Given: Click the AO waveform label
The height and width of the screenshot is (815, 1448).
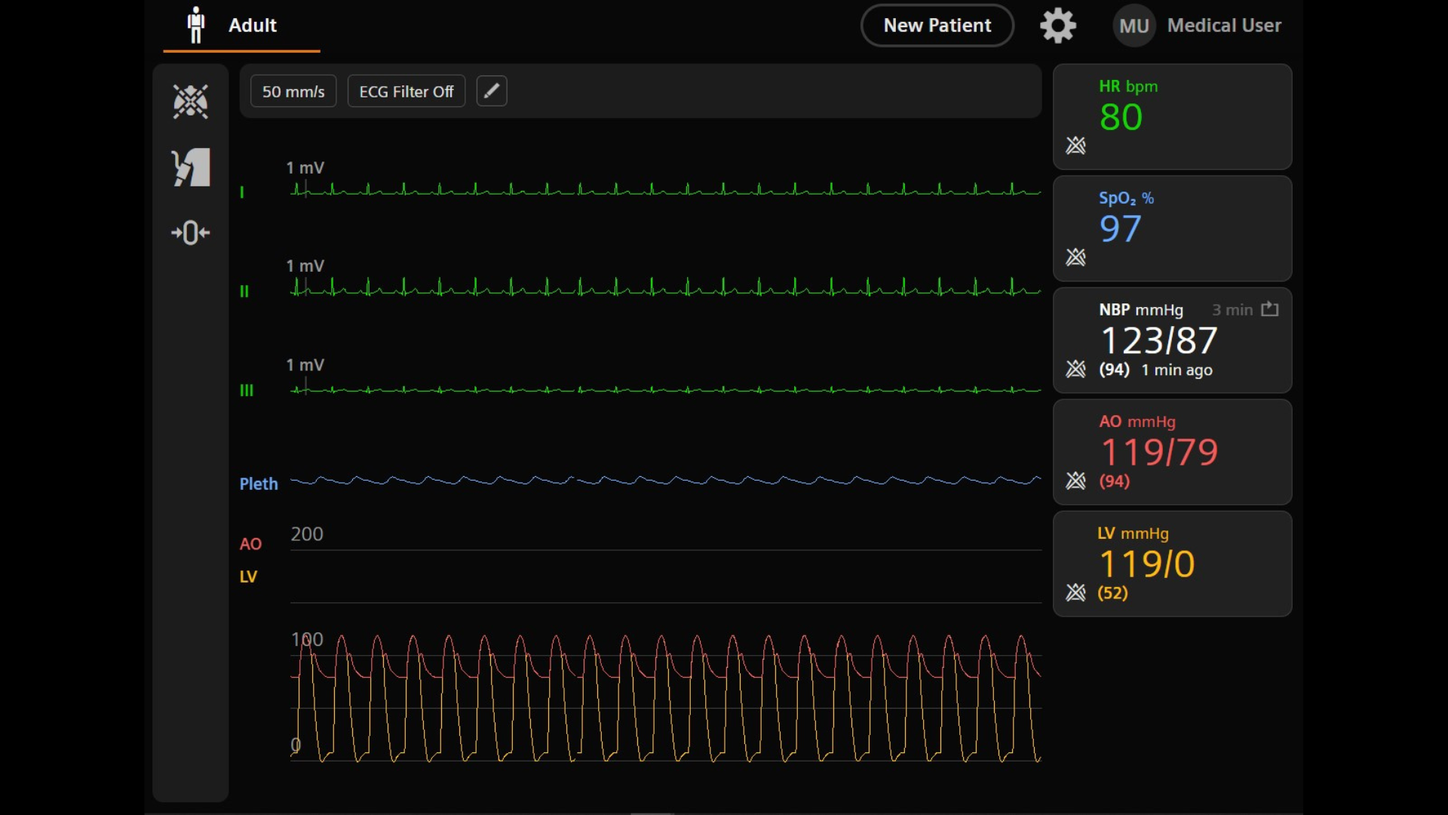Looking at the screenshot, I should pos(250,544).
